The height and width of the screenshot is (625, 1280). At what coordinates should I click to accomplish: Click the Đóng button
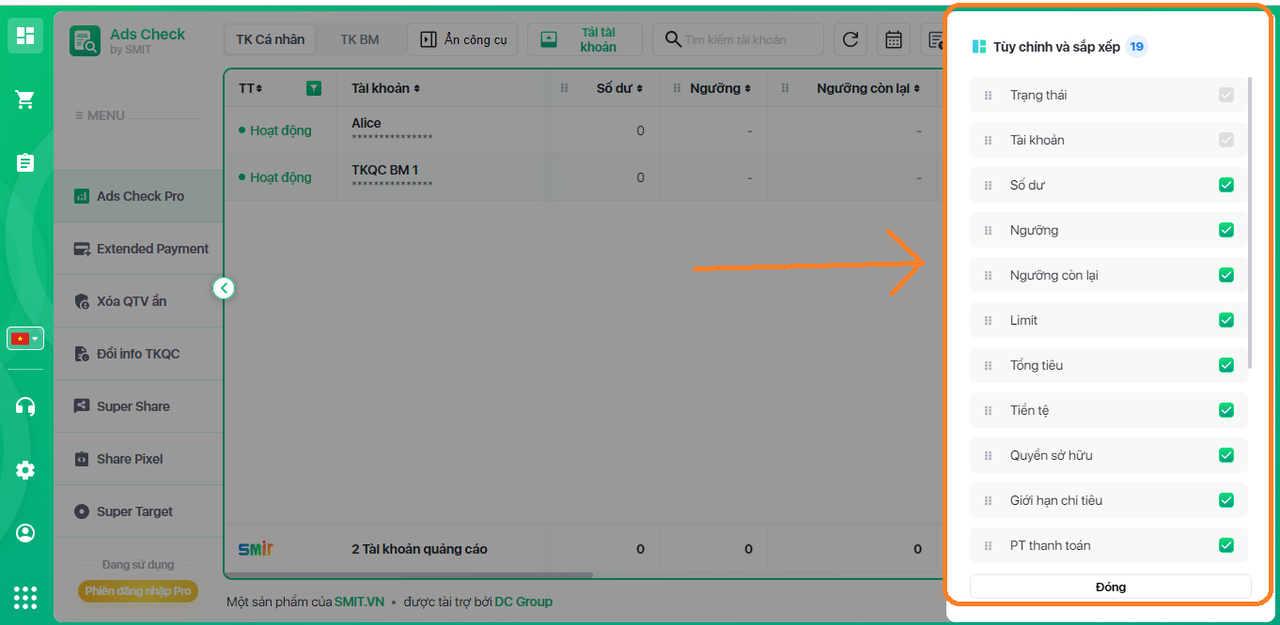1110,587
